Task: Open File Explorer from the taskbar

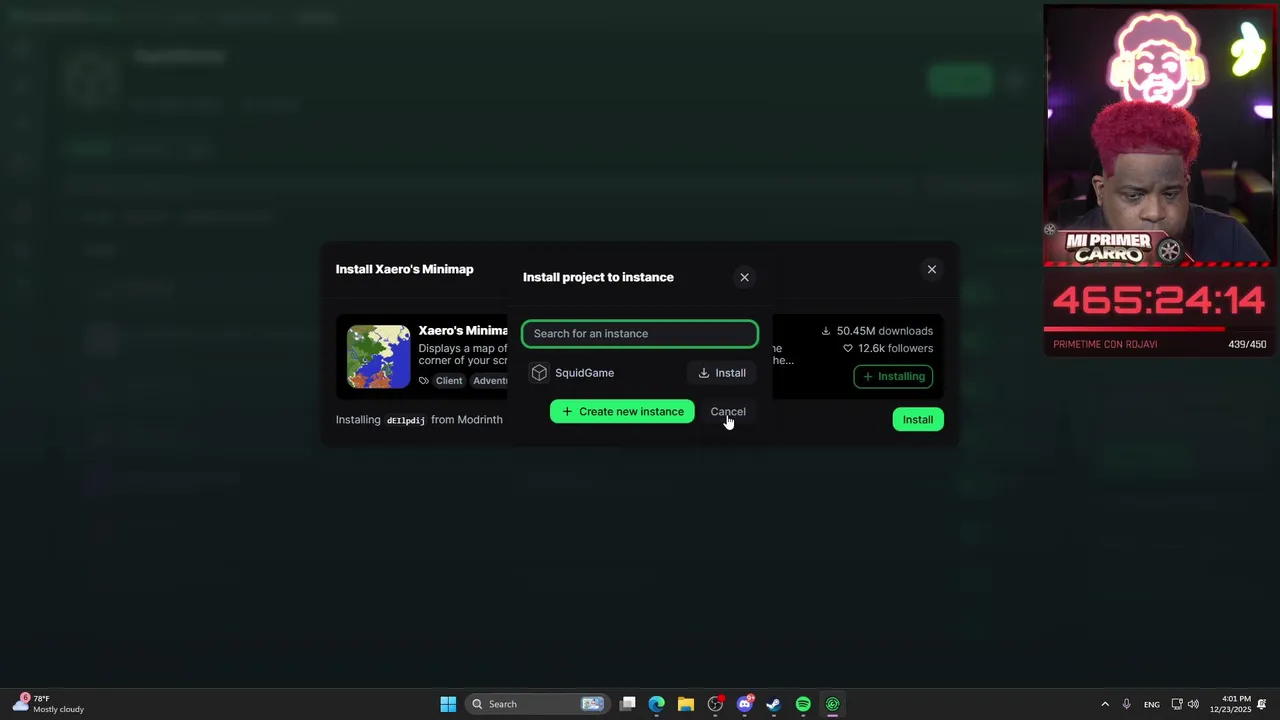Action: click(686, 704)
